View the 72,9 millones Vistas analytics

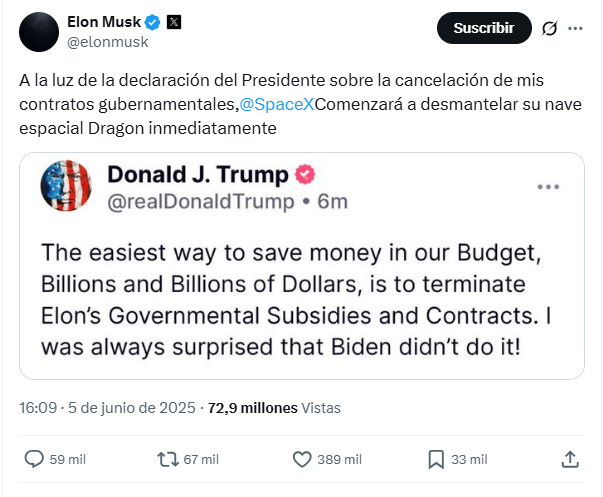(x=274, y=408)
